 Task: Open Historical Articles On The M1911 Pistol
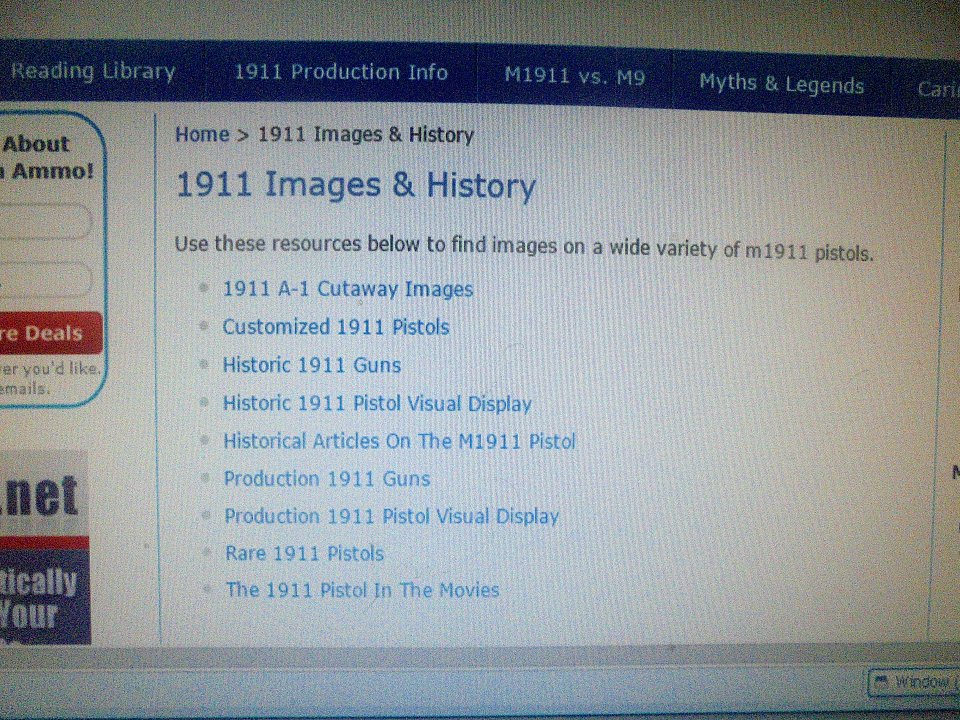(x=399, y=441)
